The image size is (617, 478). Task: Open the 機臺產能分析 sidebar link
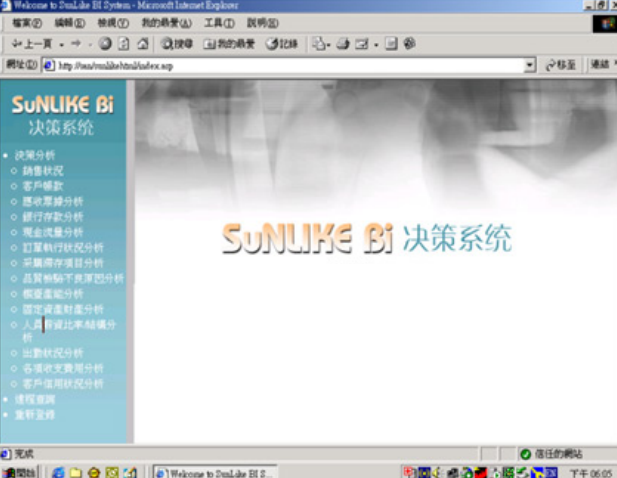tap(53, 294)
